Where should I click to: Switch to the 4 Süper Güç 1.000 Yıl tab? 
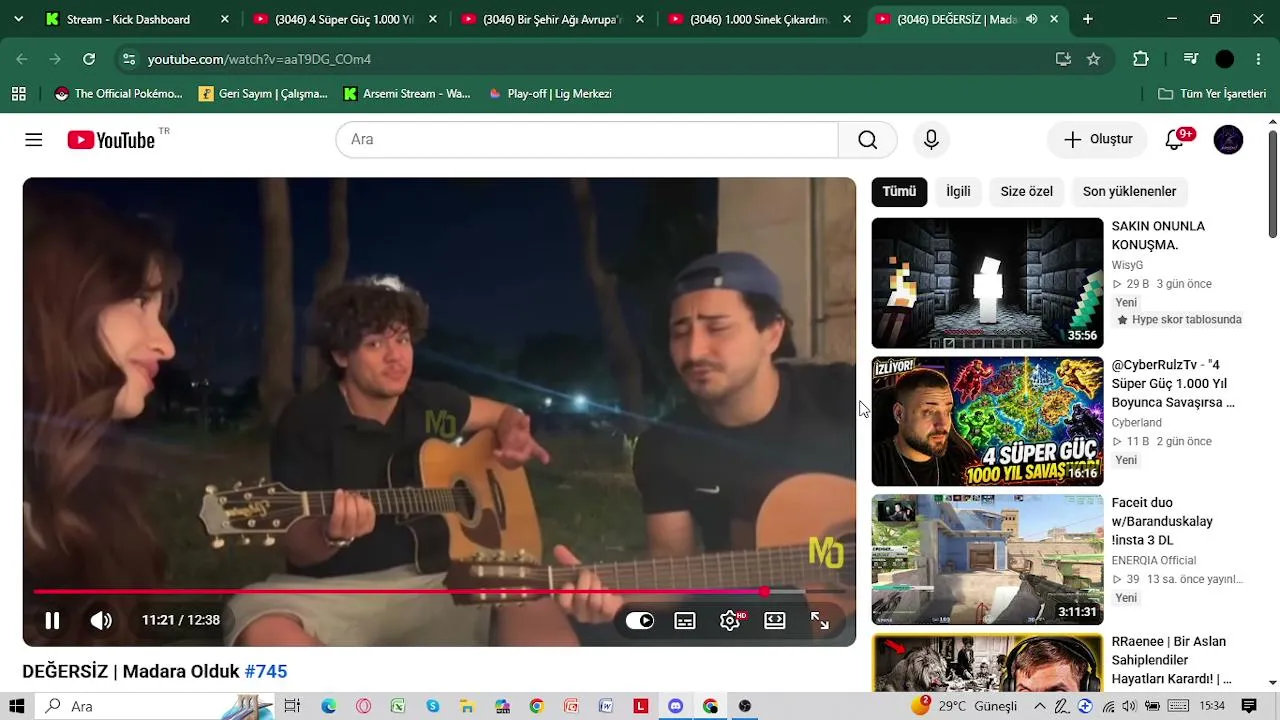344,19
